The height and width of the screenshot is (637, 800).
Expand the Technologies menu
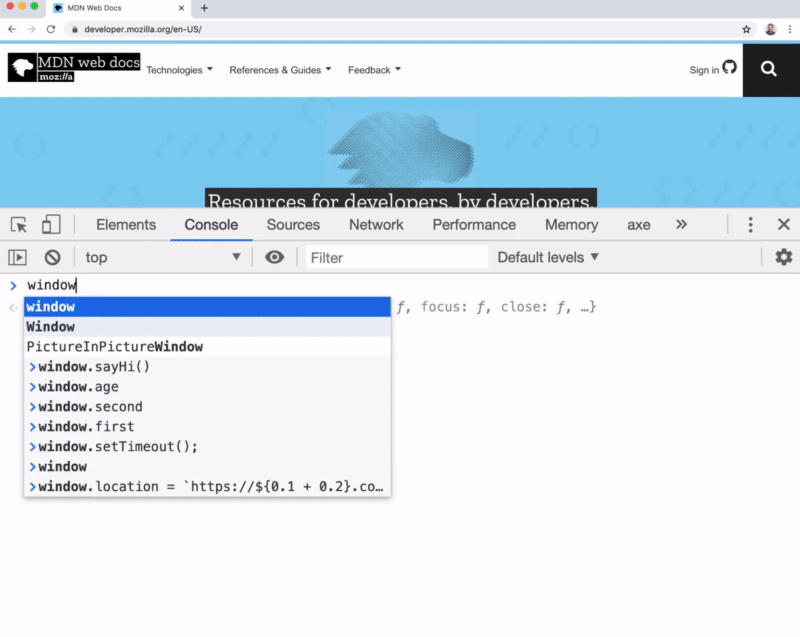pos(179,70)
